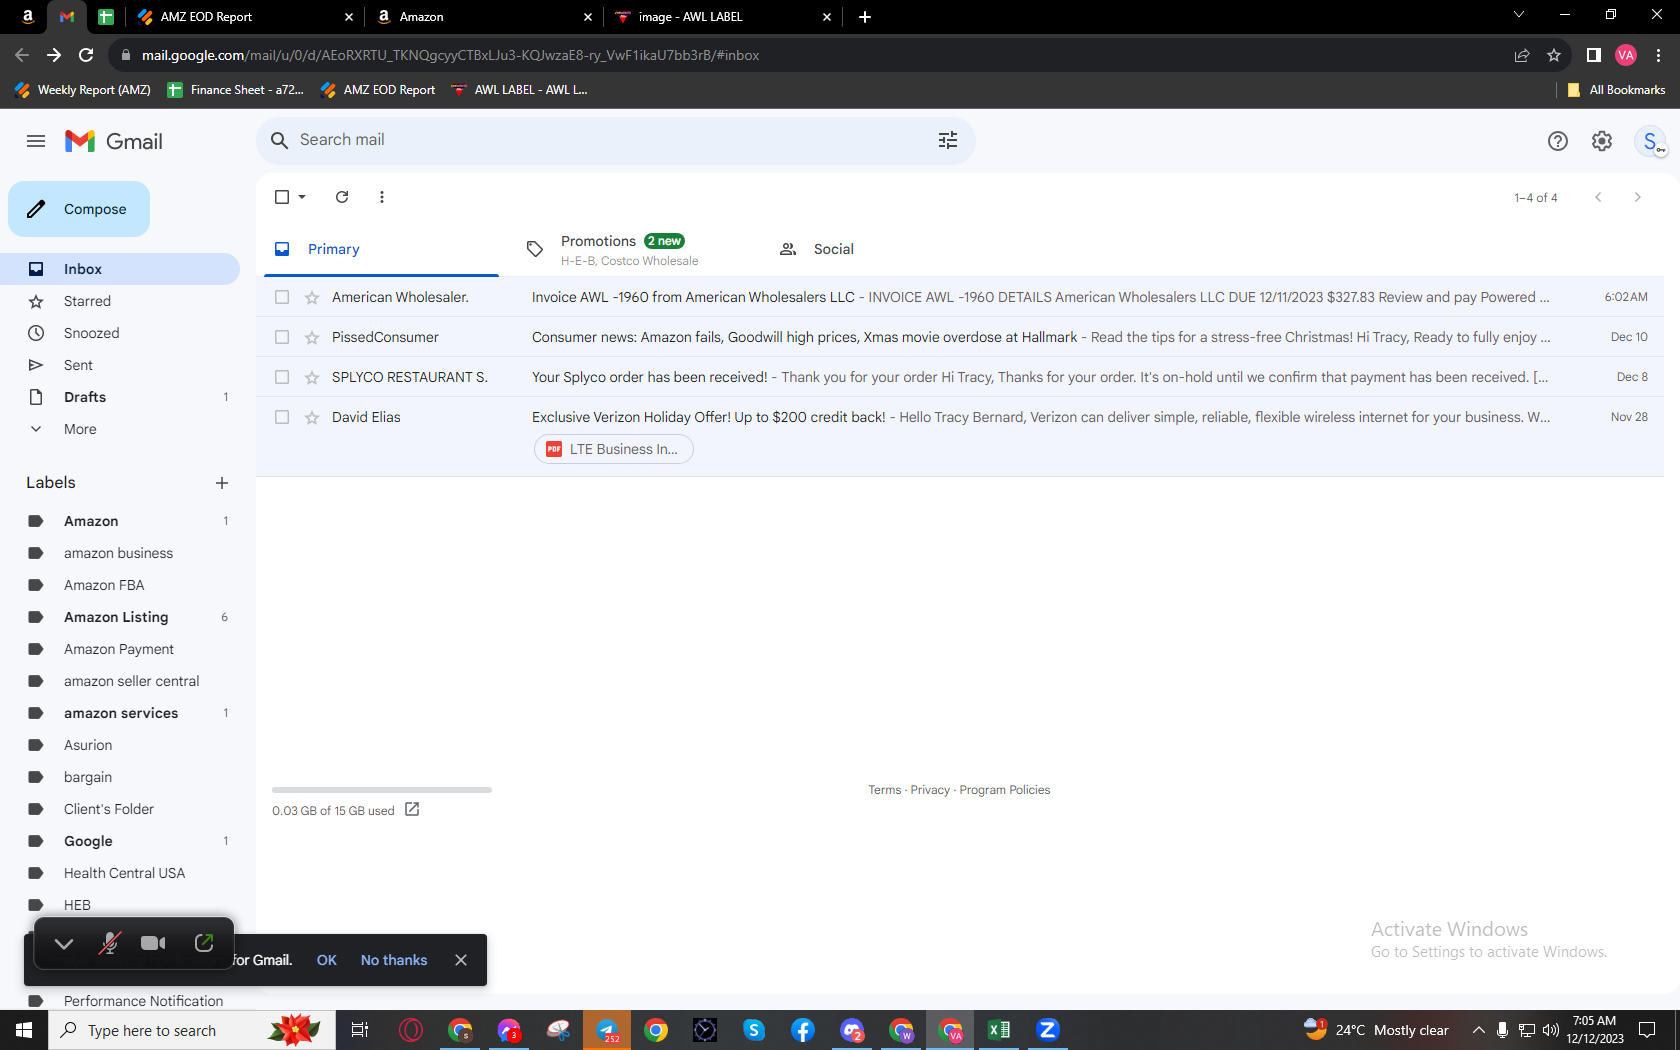1680x1050 pixels.
Task: Click OK on the Gmail notification prompt
Action: tap(327, 960)
